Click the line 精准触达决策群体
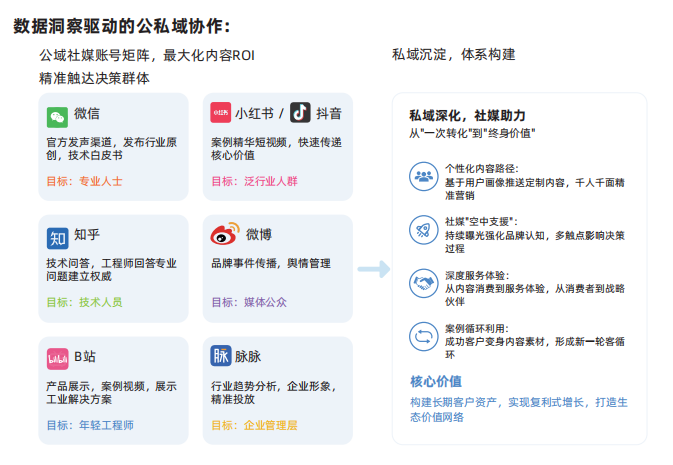 pyautogui.click(x=94, y=79)
